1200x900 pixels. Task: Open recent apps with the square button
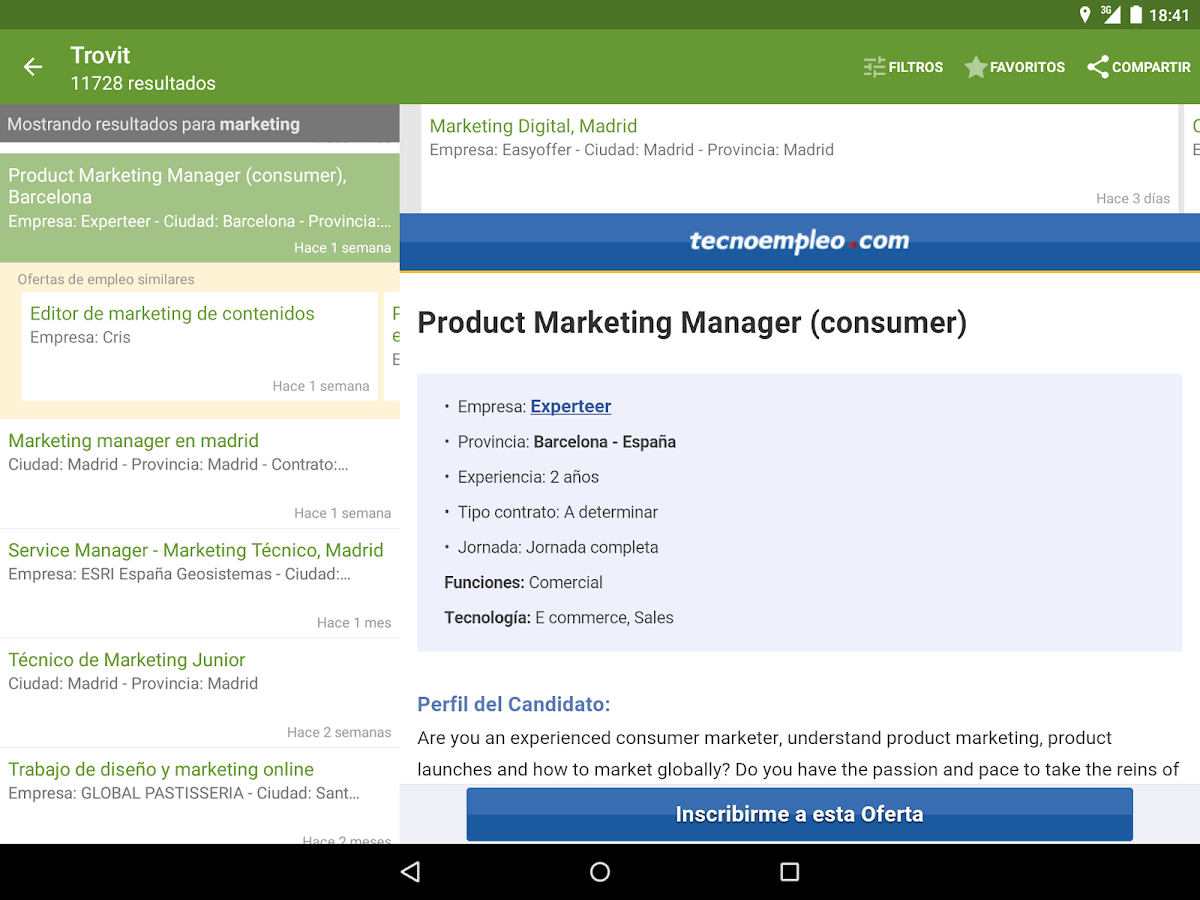tap(789, 872)
